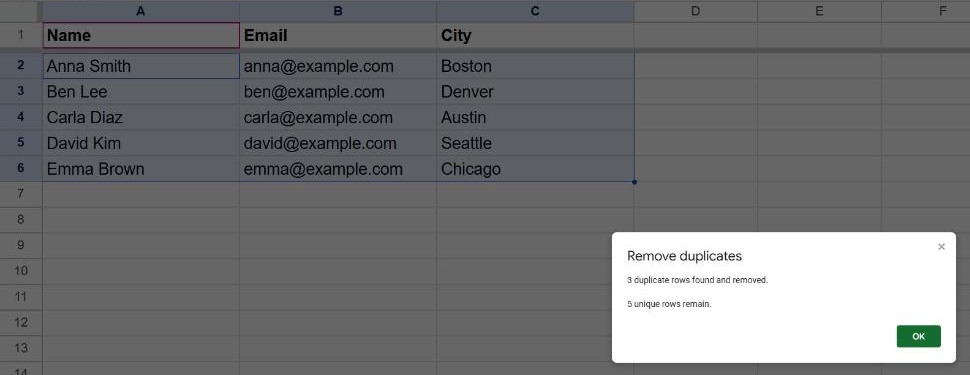
Task: Select column E header
Action: (x=819, y=11)
